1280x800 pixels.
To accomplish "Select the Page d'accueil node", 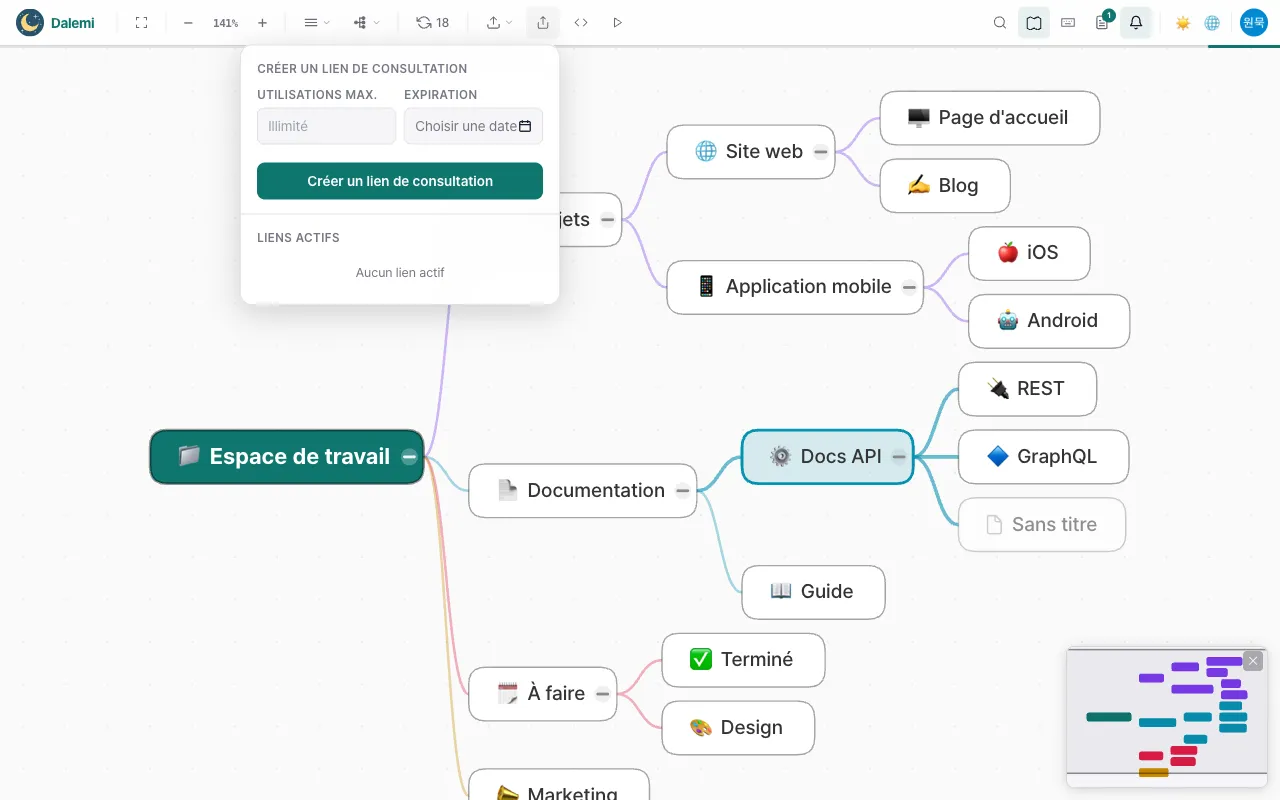I will (x=990, y=118).
